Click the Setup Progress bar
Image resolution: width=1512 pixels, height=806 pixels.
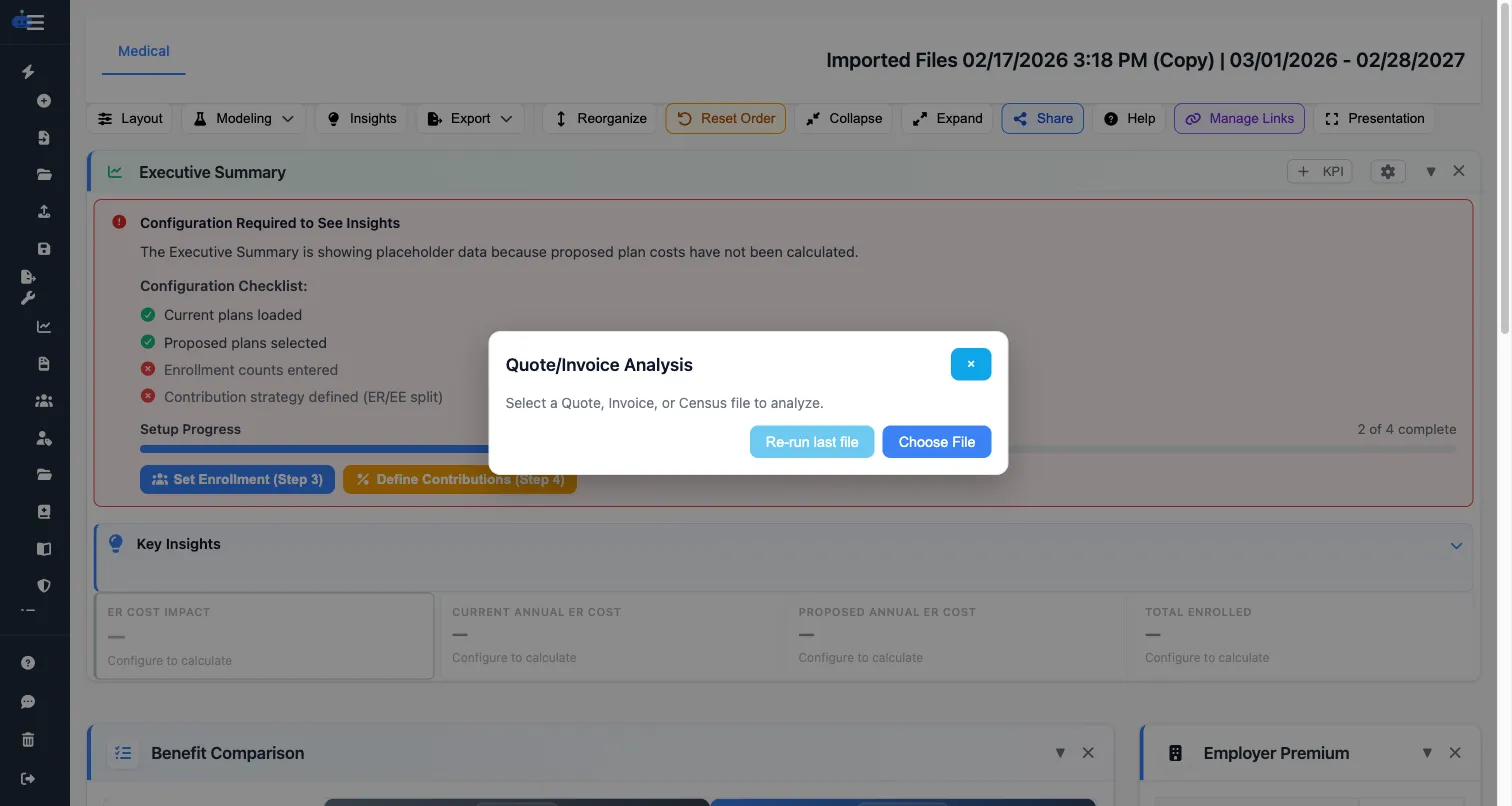click(x=300, y=449)
